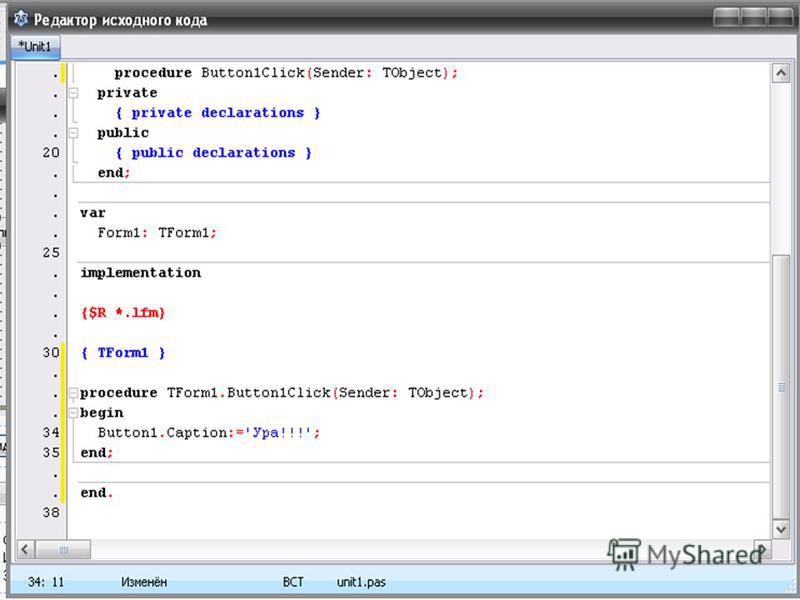The image size is (800, 600).
Task: Click line number 25 in the gutter
Action: click(51, 253)
